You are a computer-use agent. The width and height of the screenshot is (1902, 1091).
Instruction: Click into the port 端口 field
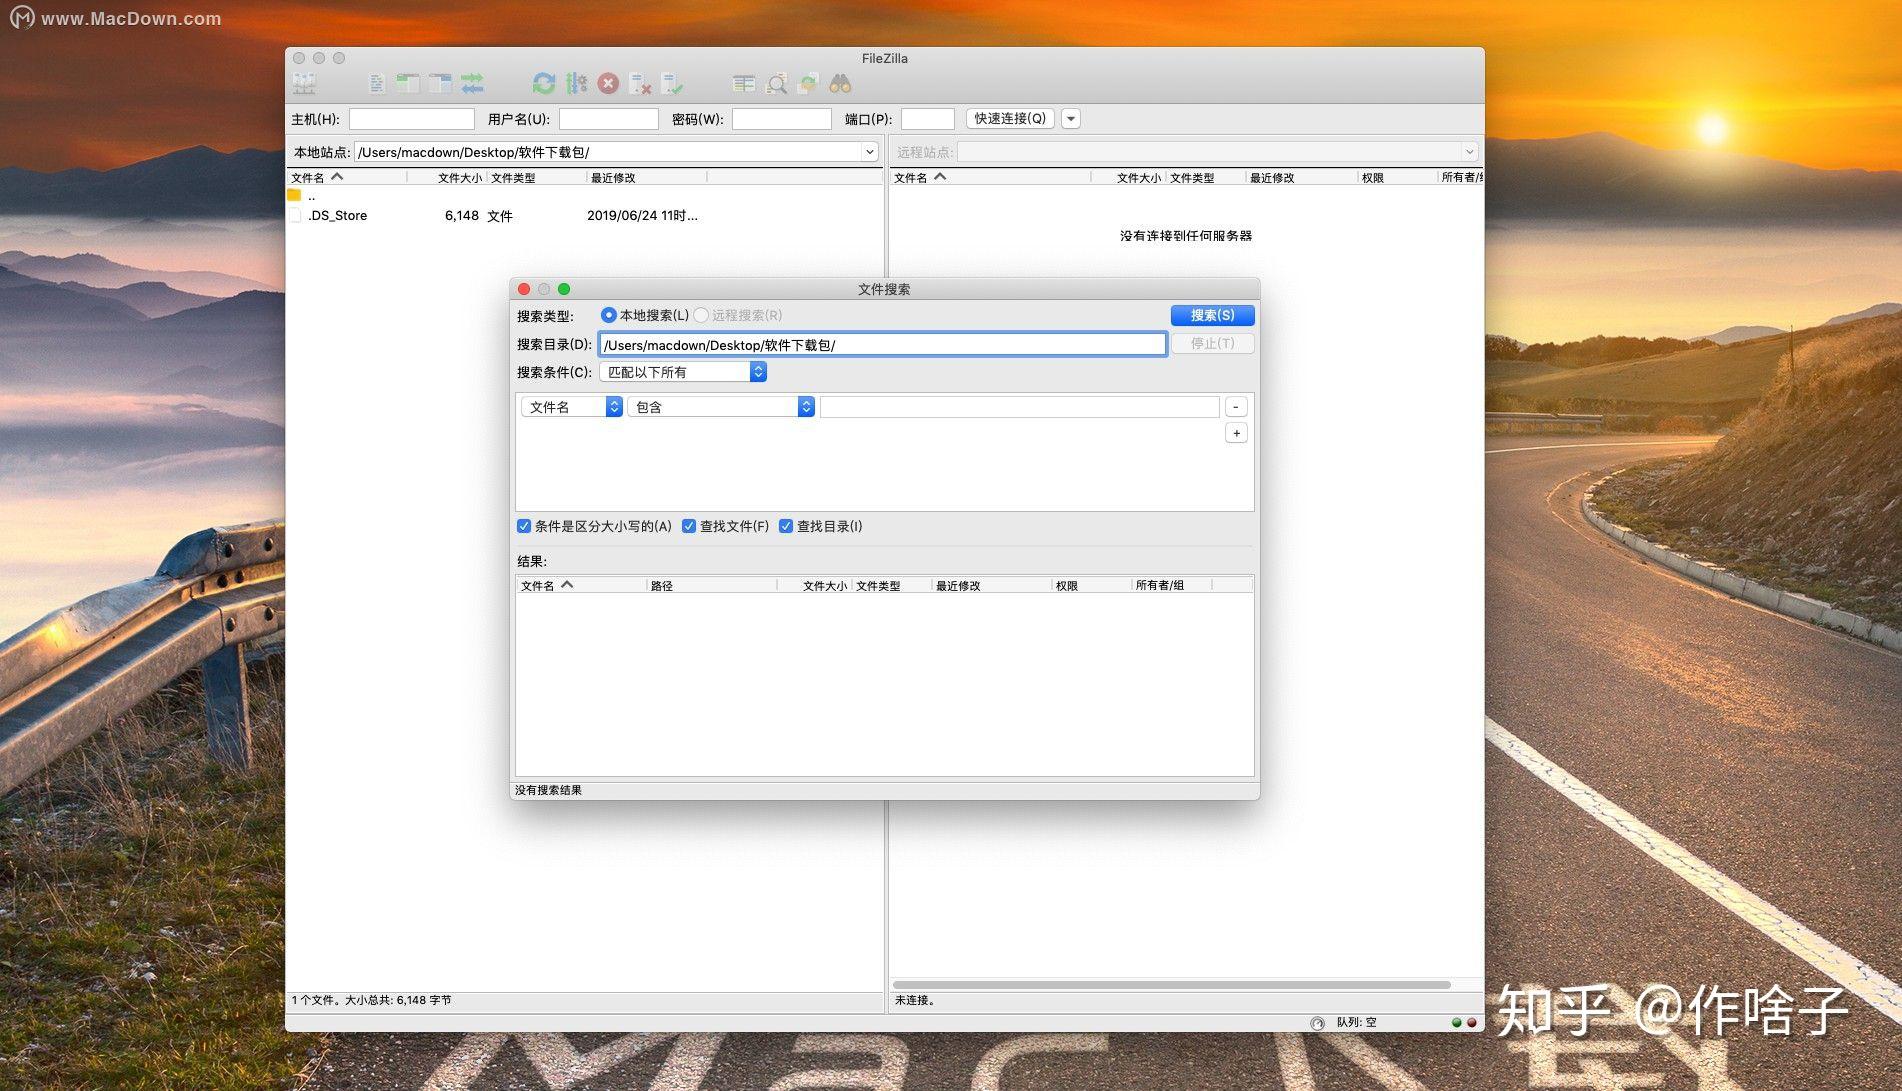pos(928,119)
